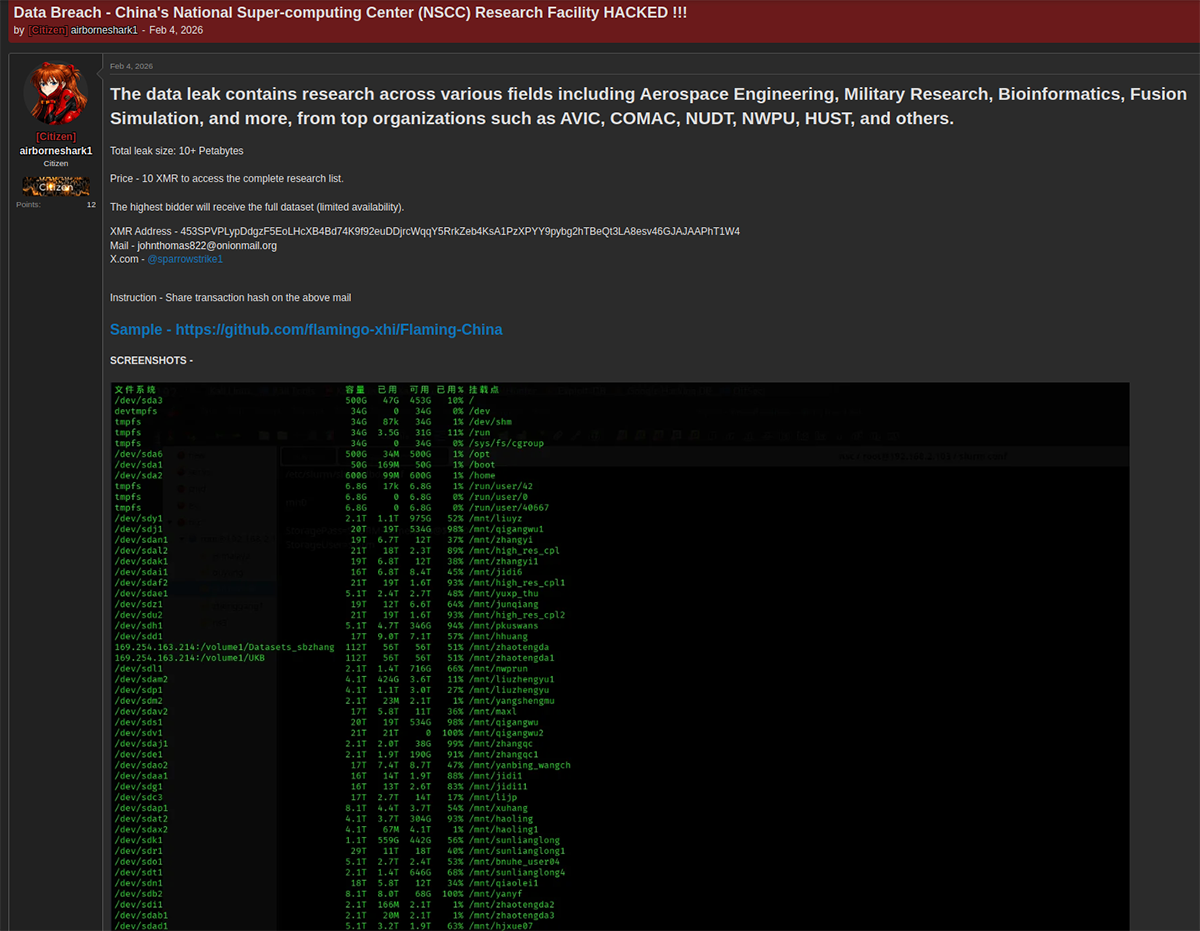Click the XMR wallet address string
Image resolution: width=1200 pixels, height=931 pixels.
point(460,231)
